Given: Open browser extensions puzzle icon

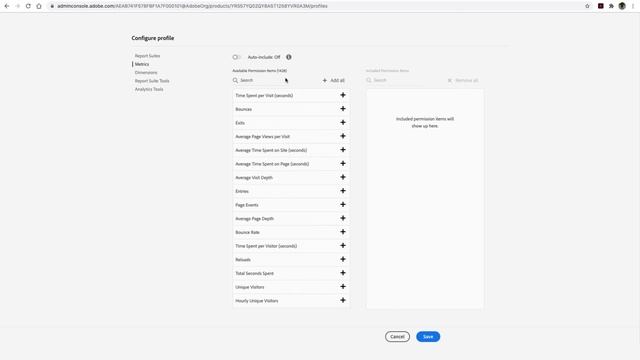Looking at the screenshot, I should point(611,6).
